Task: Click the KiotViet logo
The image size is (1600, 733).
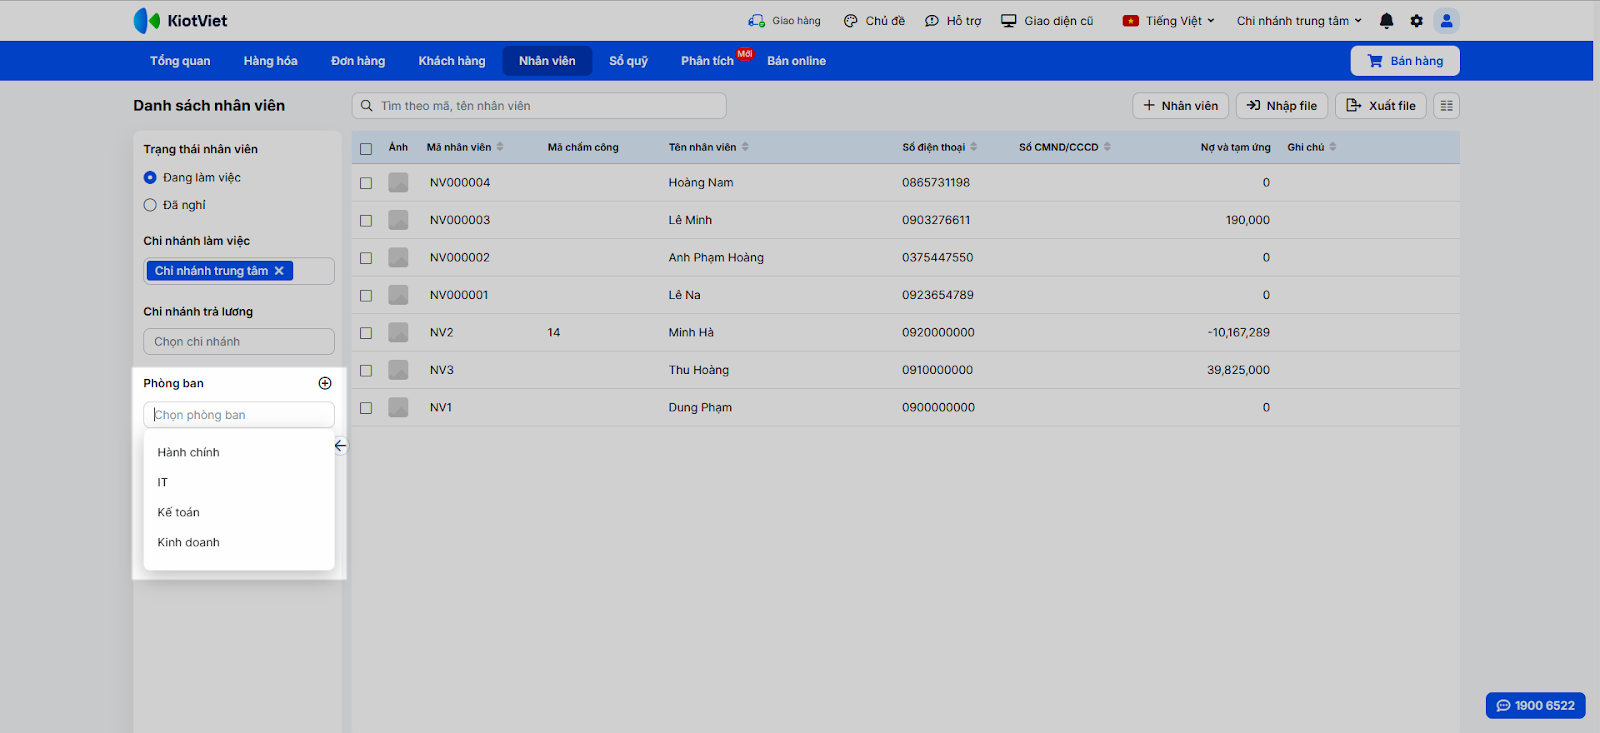Action: pyautogui.click(x=180, y=21)
